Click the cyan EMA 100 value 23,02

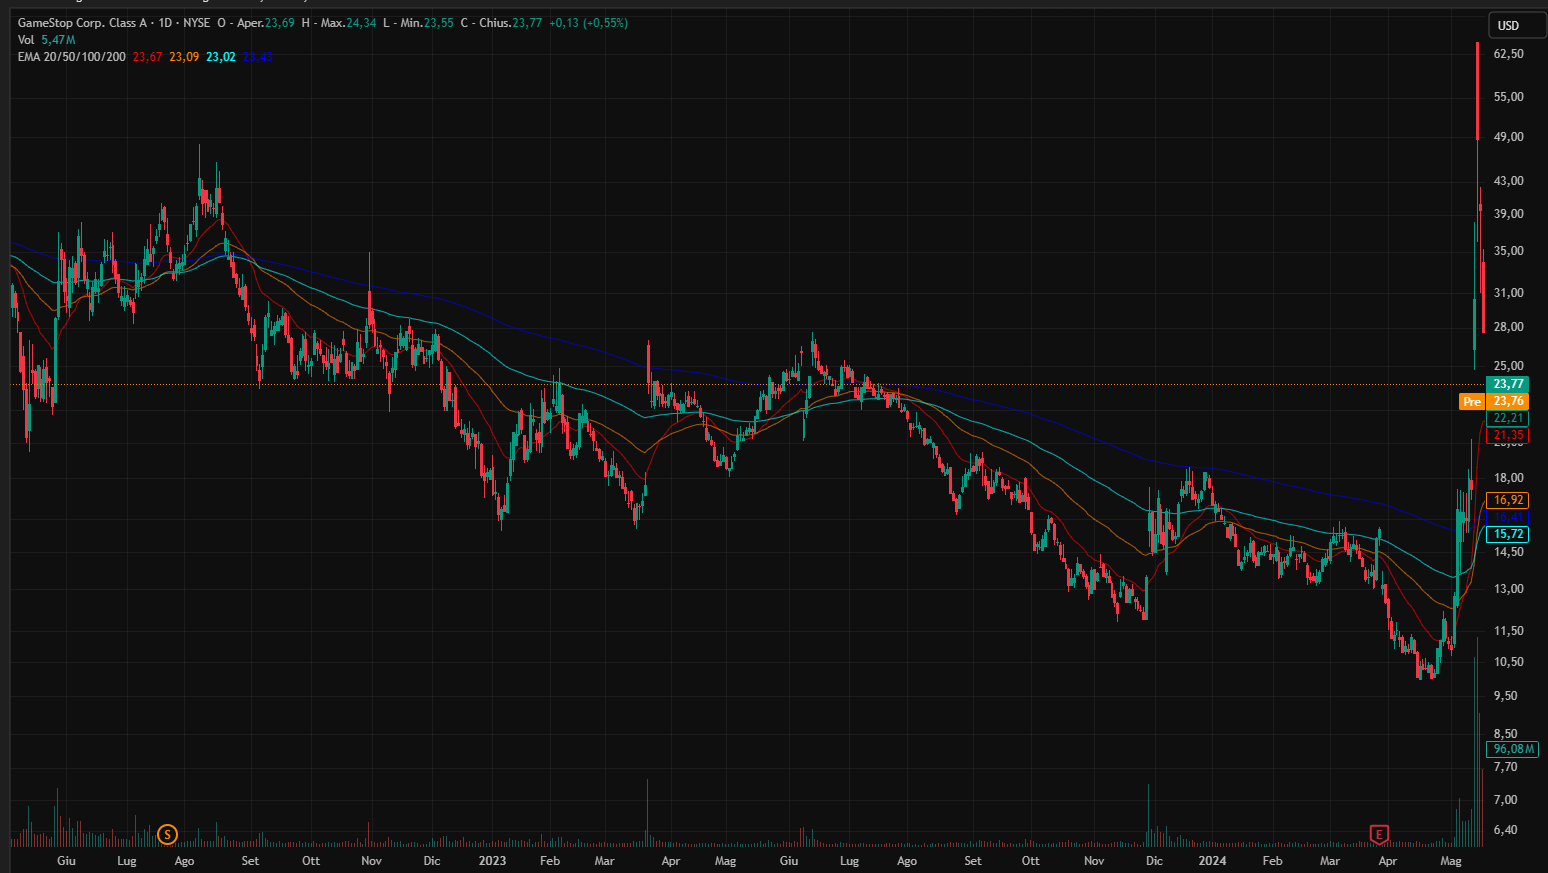[221, 57]
